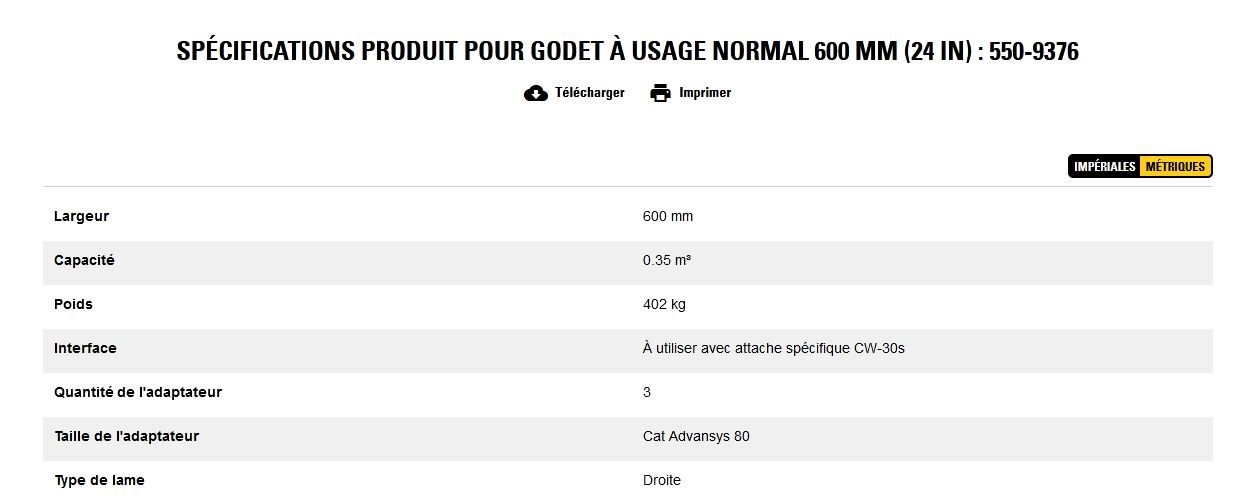Select the Largeur row label
Viewport: 1244px width, 500px height.
coord(81,216)
